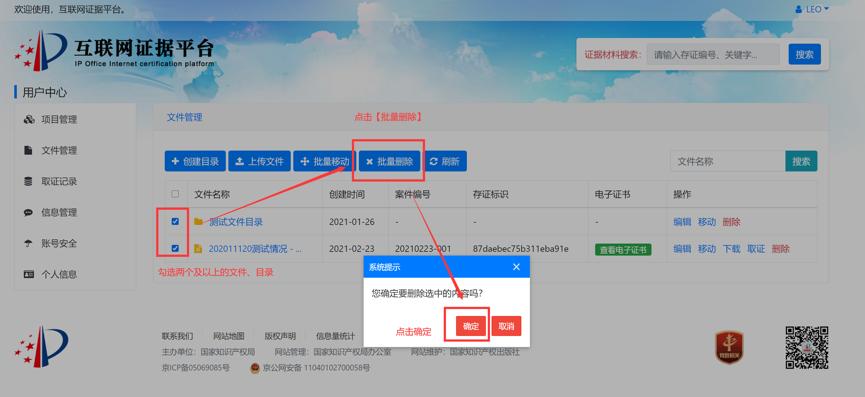Click 编辑 in the 202011120测试情况 row

pos(682,249)
